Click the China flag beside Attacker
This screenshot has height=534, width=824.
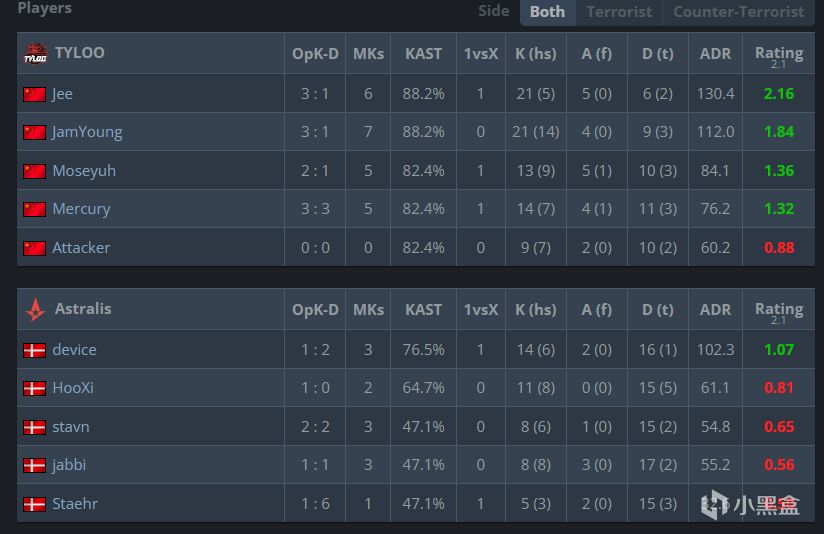click(x=35, y=248)
